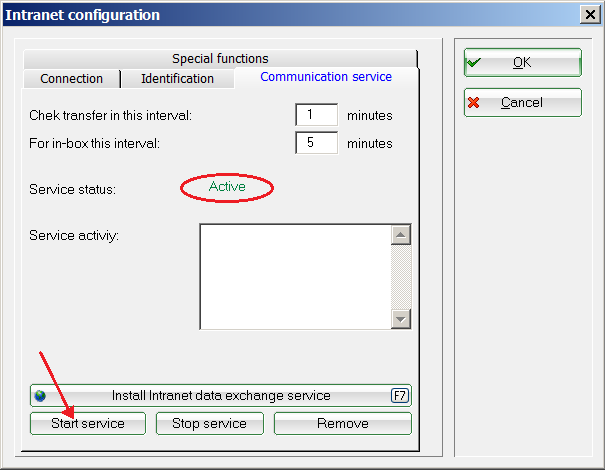The image size is (605, 470).
Task: Click the globe icon on Install button
Action: coord(40,396)
